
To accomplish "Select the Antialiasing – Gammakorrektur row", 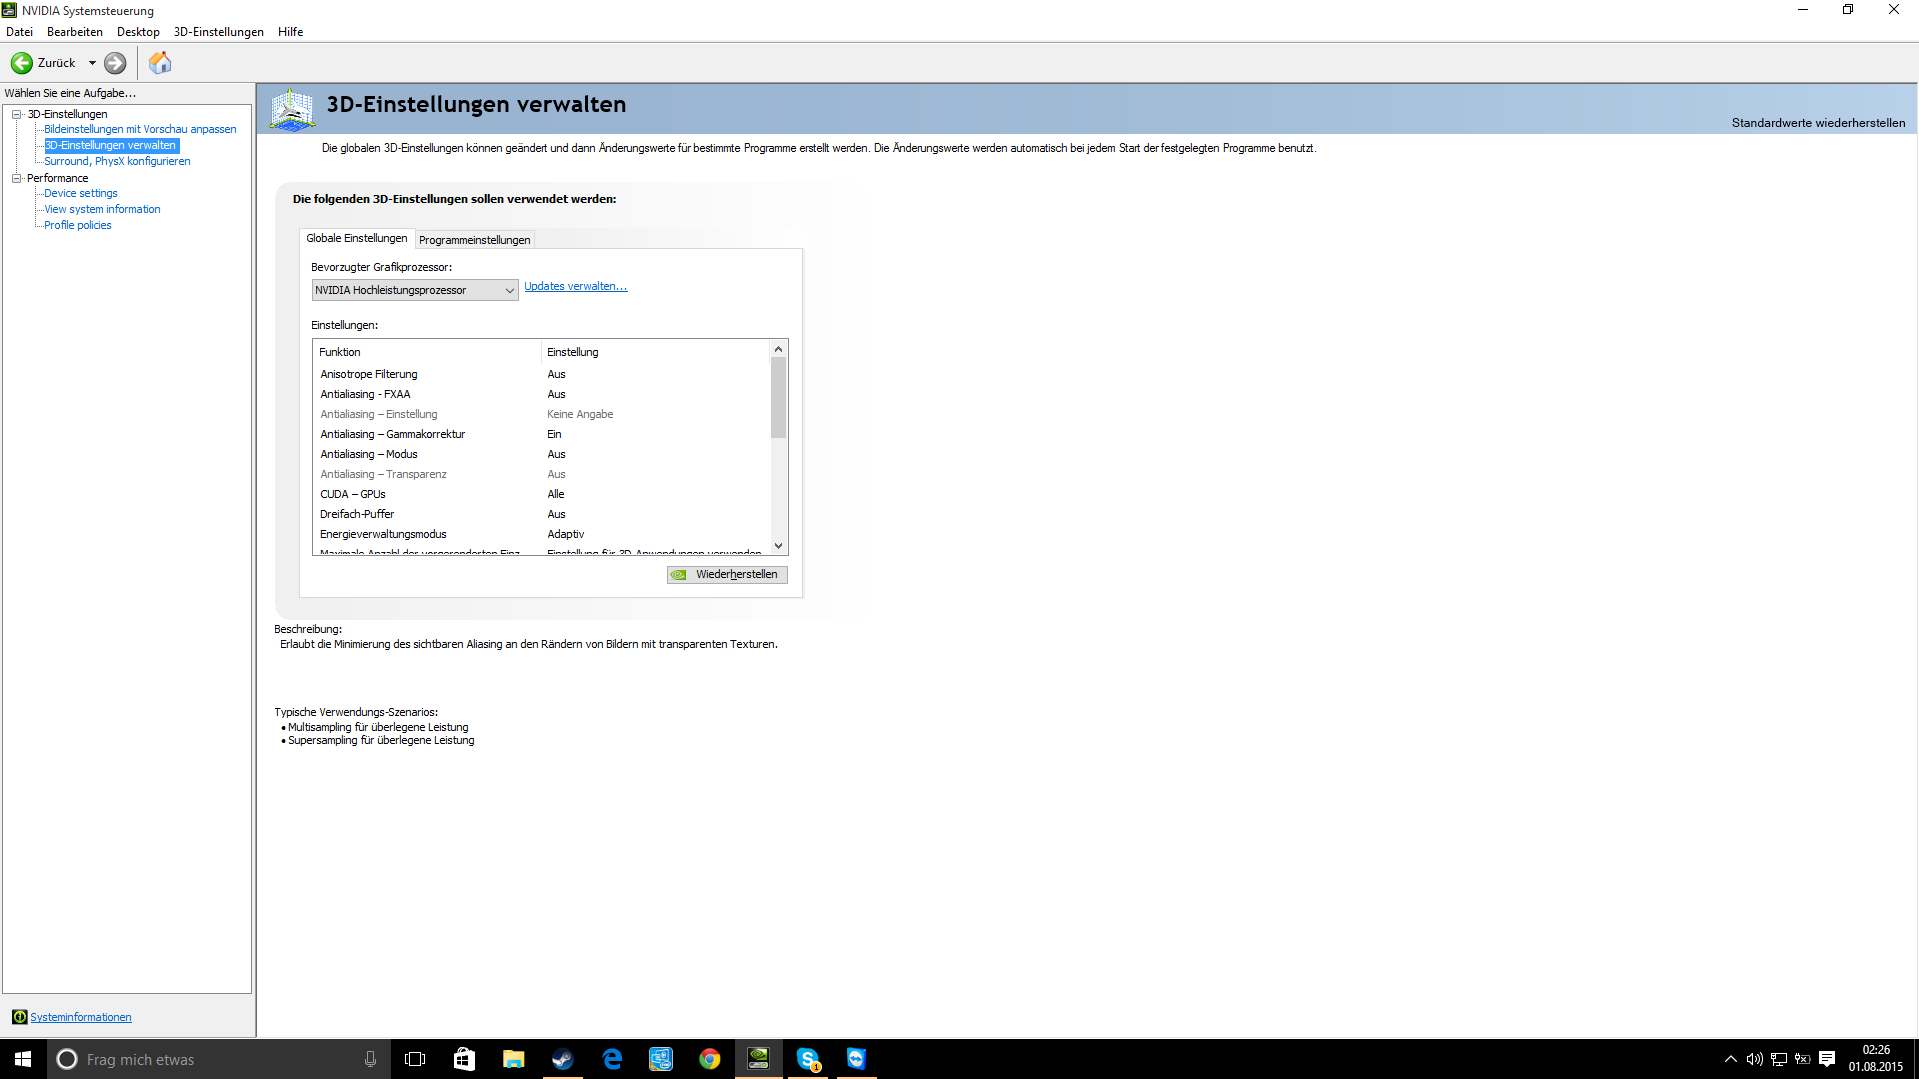I will (x=542, y=434).
